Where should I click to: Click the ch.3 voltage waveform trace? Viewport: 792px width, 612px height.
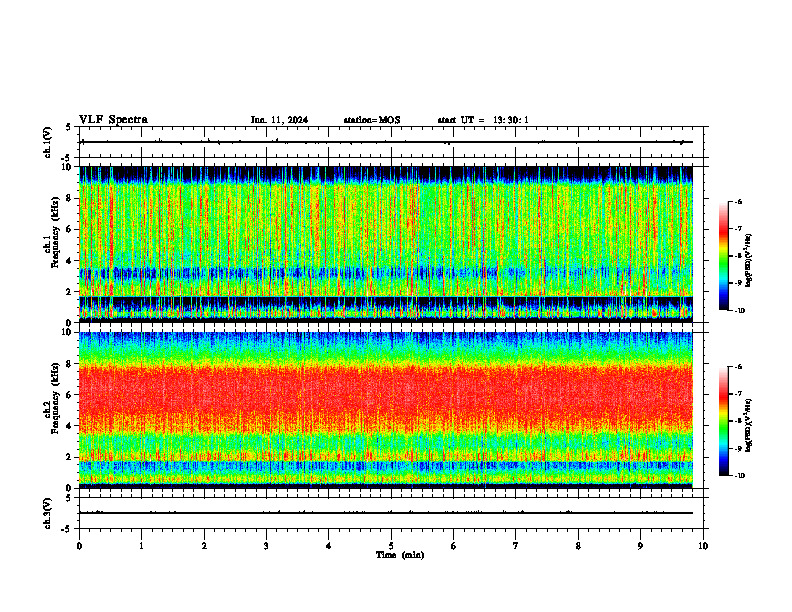click(x=386, y=513)
